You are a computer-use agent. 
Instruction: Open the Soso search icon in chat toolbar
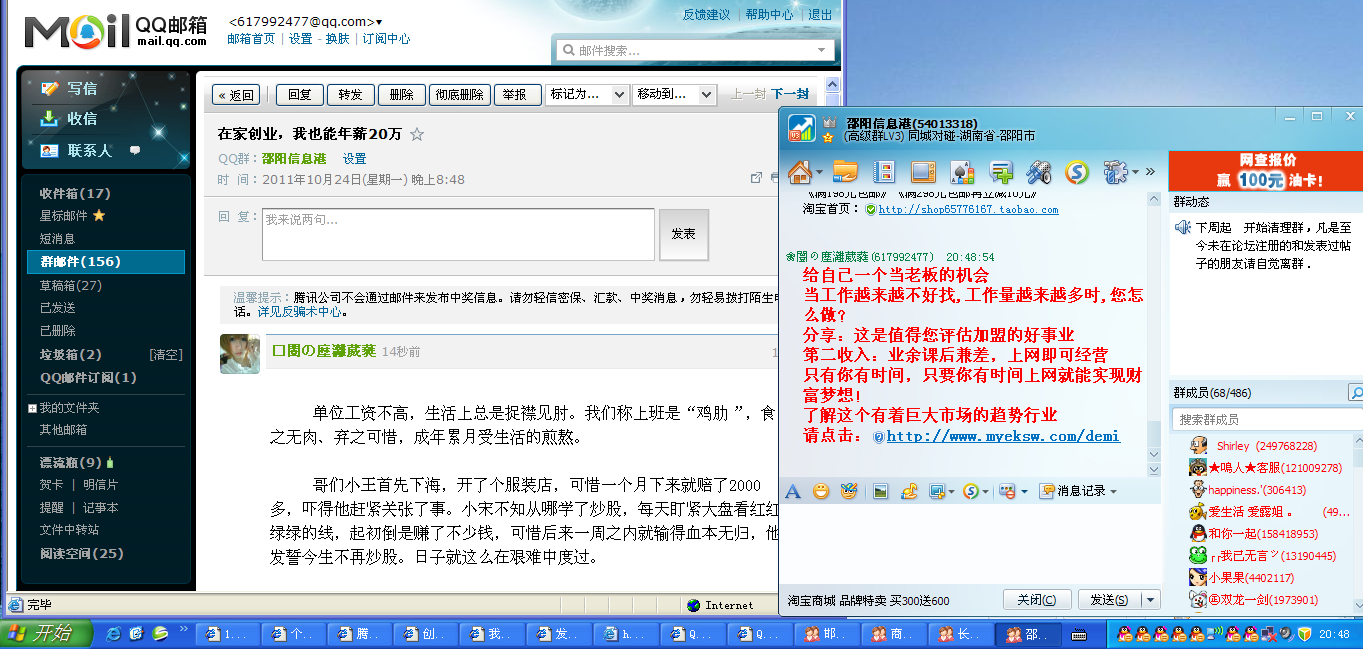pos(970,491)
